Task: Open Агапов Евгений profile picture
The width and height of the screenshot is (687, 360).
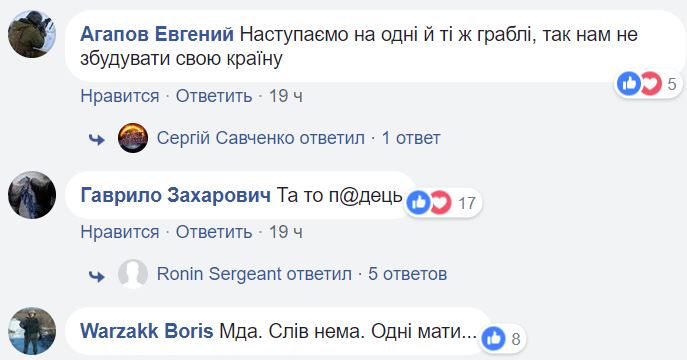Action: click(x=32, y=34)
